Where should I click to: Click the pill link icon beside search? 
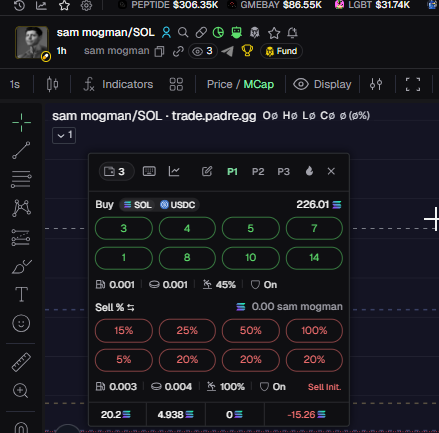[x=201, y=32]
